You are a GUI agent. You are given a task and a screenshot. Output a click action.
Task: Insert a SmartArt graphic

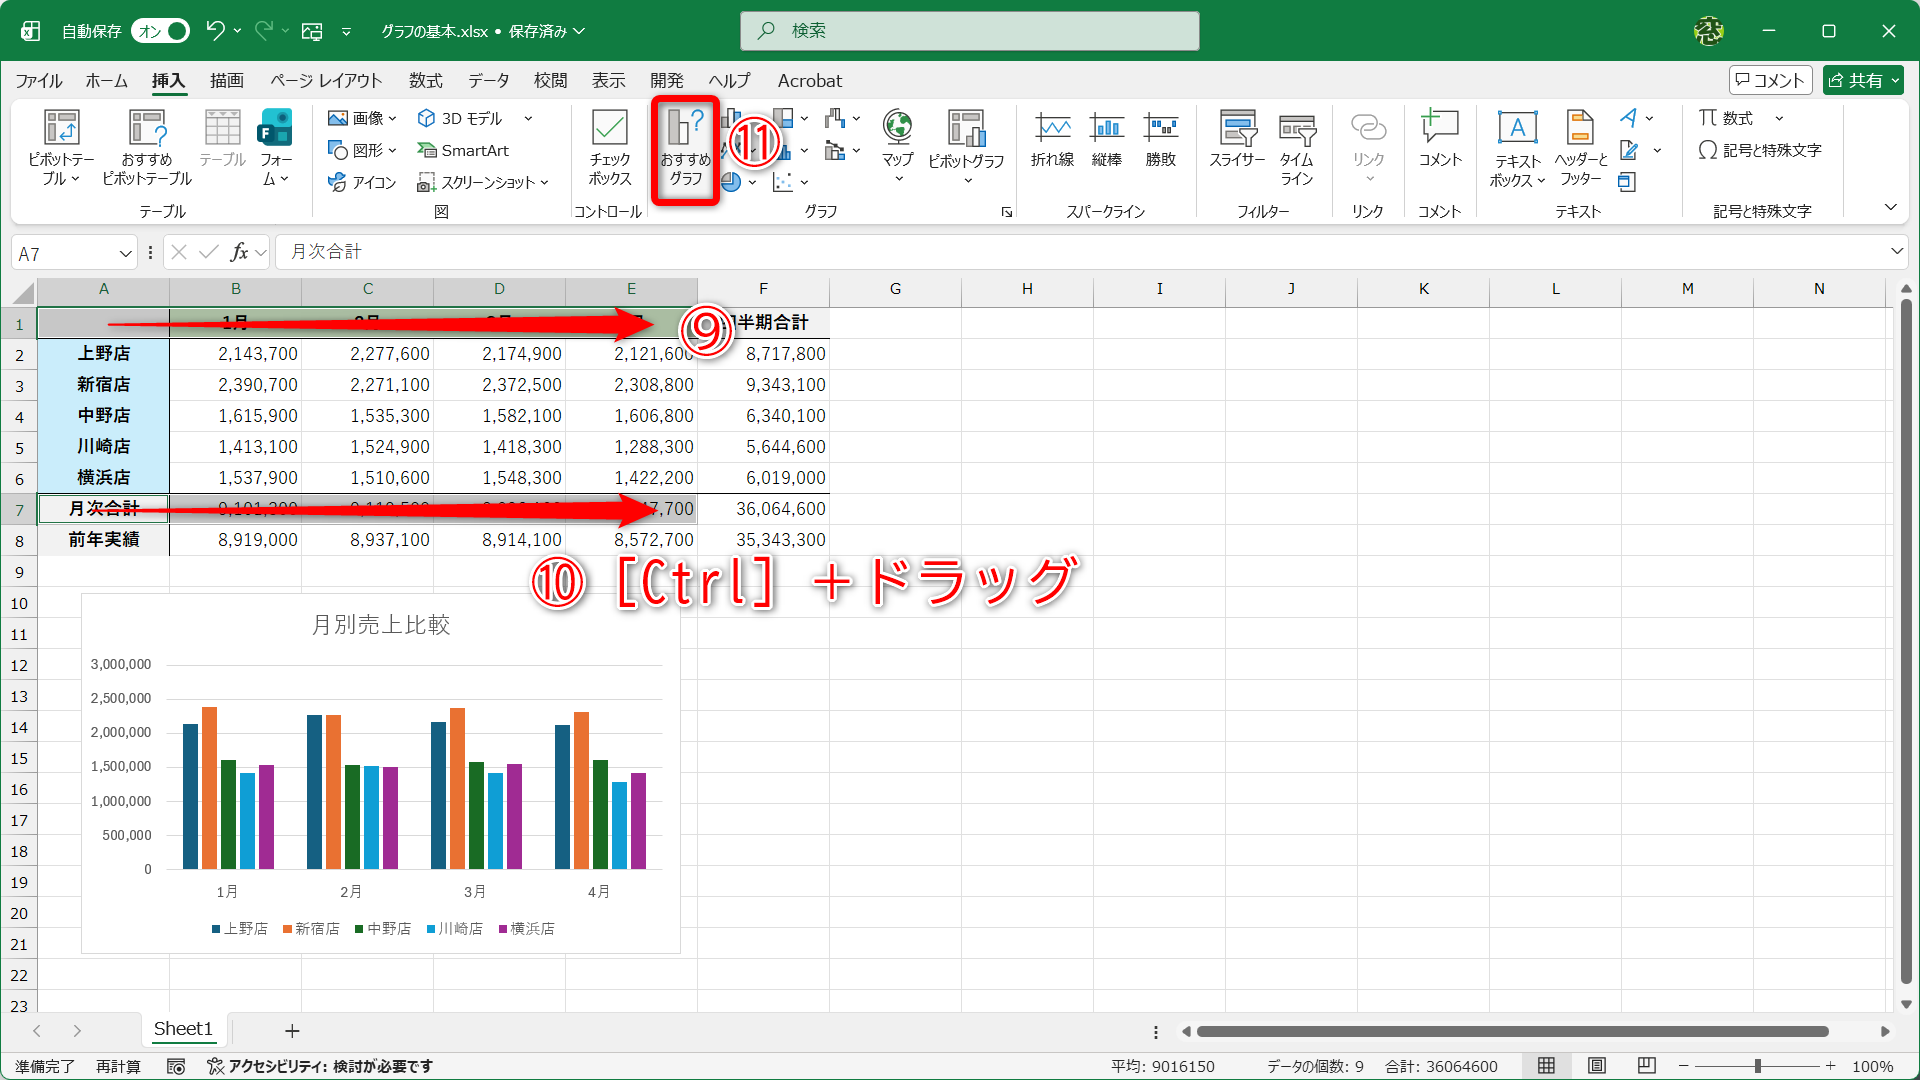pyautogui.click(x=463, y=150)
